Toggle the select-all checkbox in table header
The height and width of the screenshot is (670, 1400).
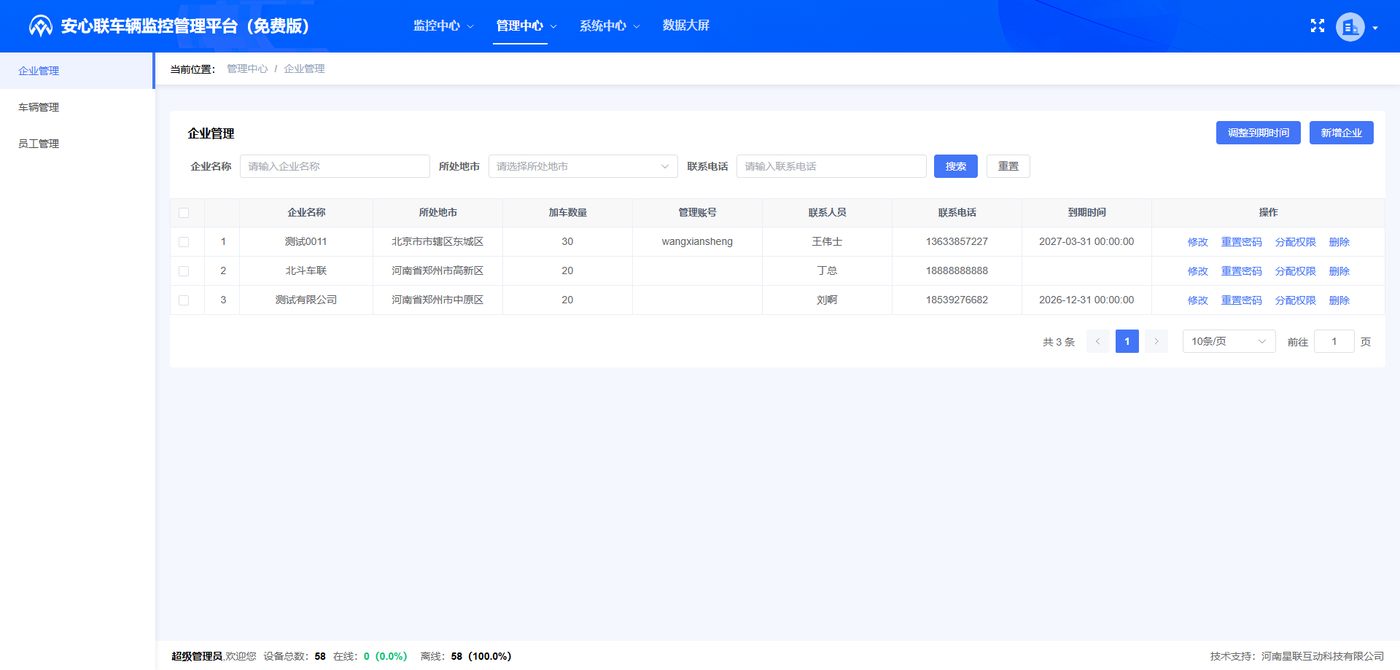[x=183, y=212]
